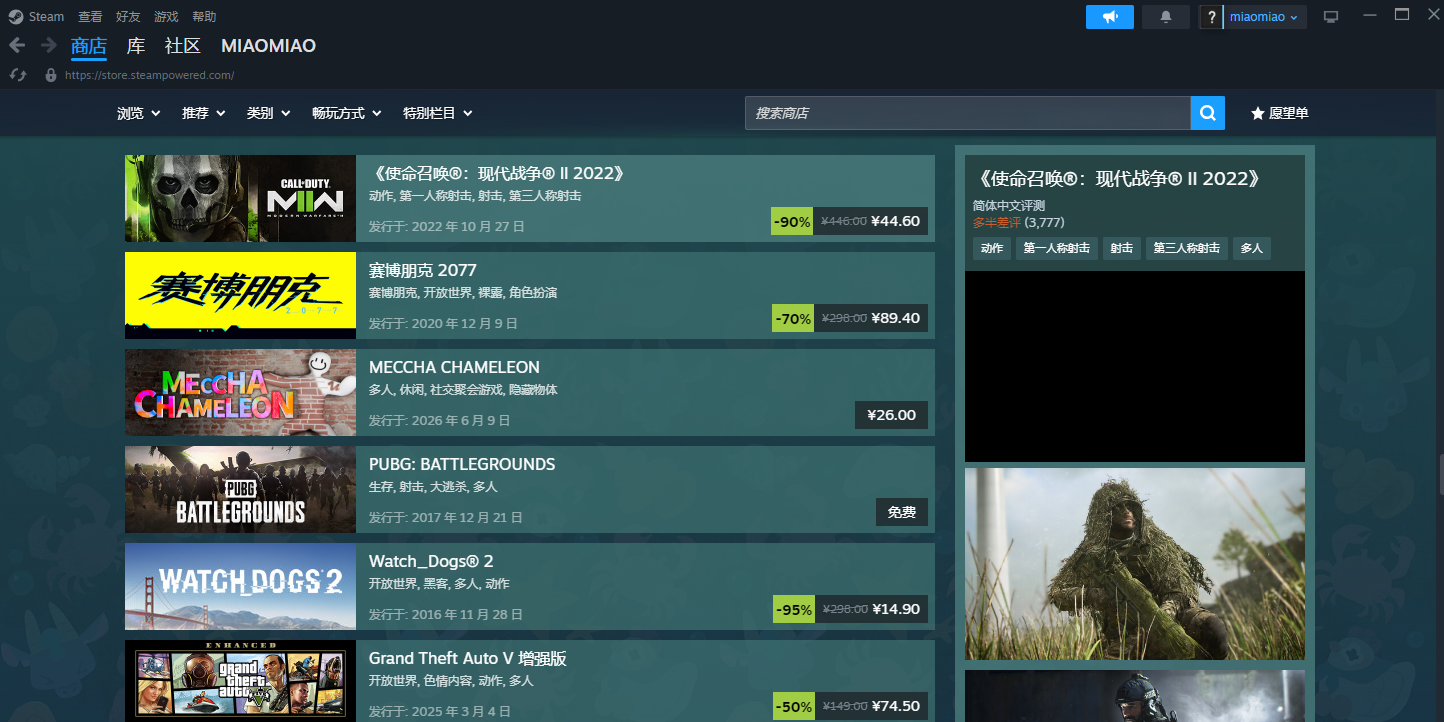Open the Grand Theft Auto V thumbnail
This screenshot has width=1444, height=722.
[240, 681]
